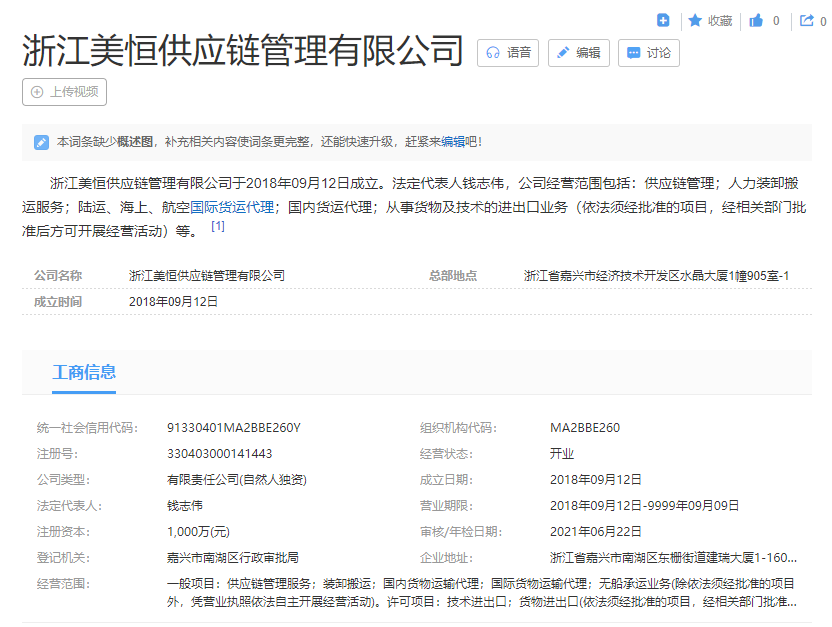
Task: Click the registration number 330403000141443
Action: 219,454
